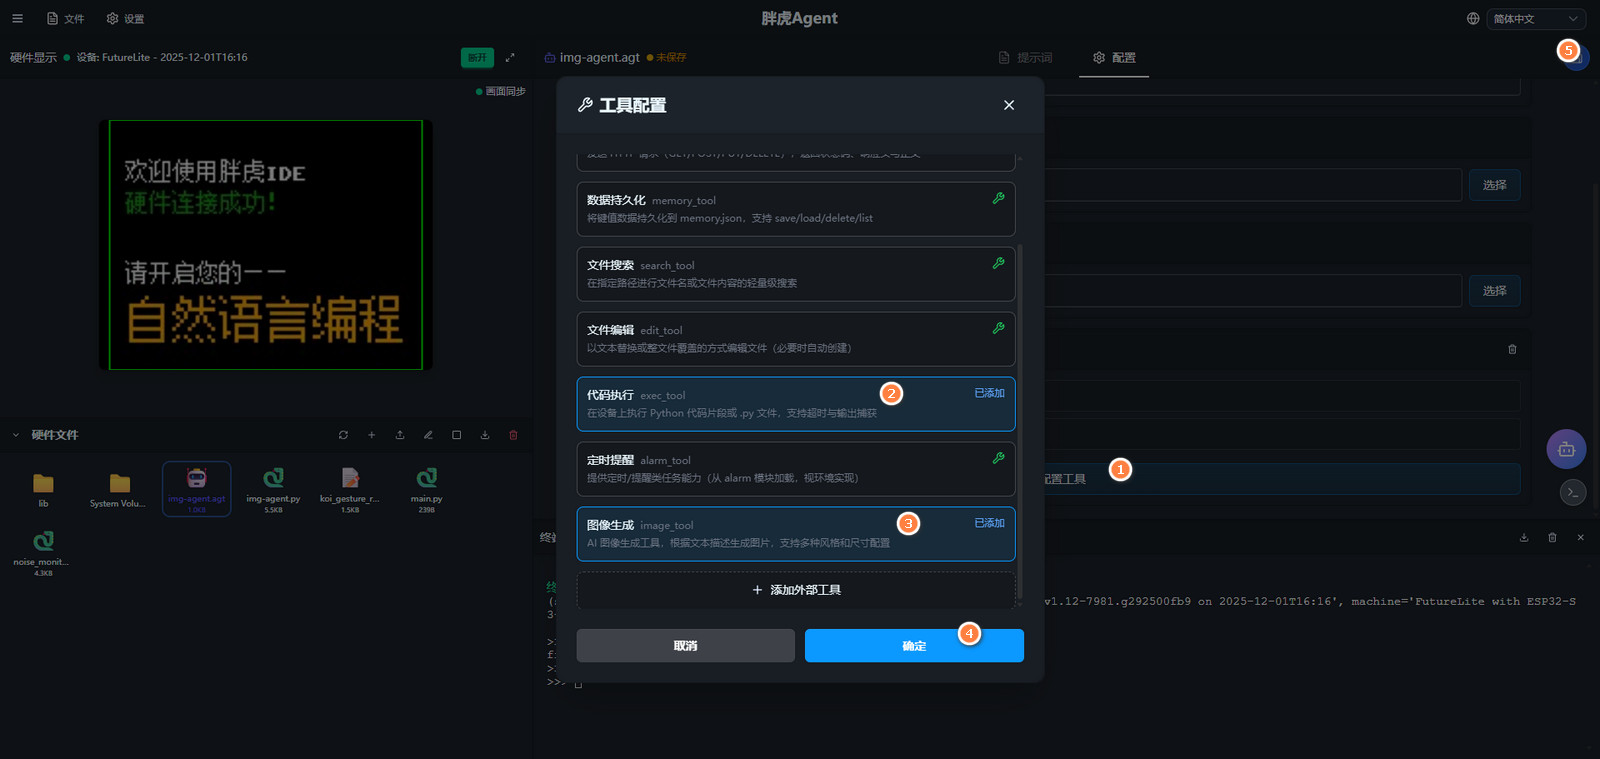Confirm tool configuration with 确定 button
Screen dimensions: 1600x759
[x=913, y=646]
